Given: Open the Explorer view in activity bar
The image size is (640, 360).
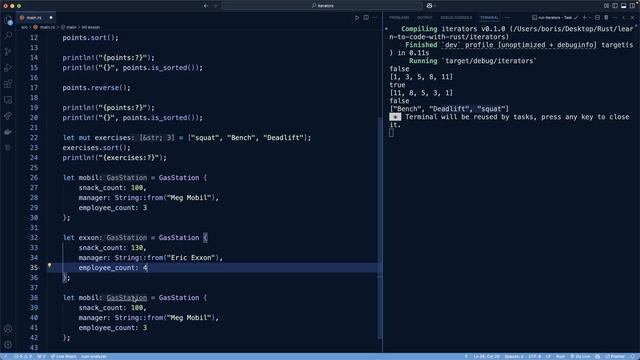Looking at the screenshot, I should click(8, 20).
